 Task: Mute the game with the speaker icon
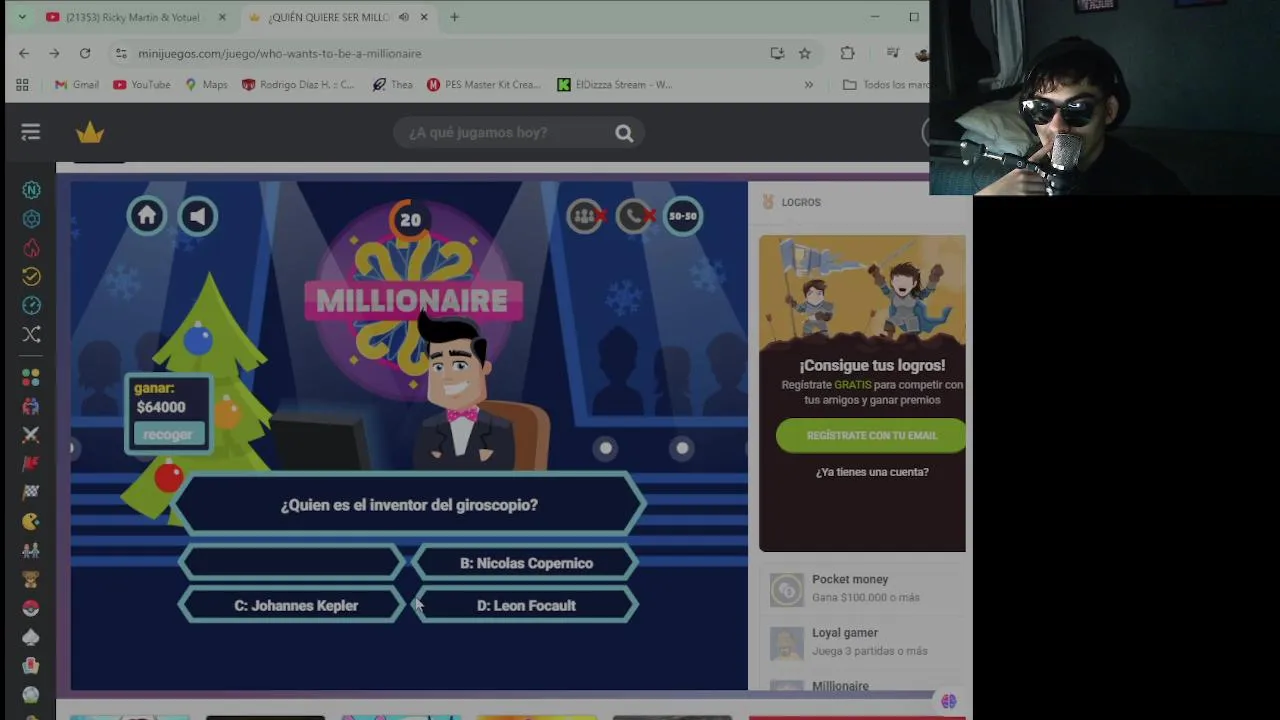click(x=198, y=216)
